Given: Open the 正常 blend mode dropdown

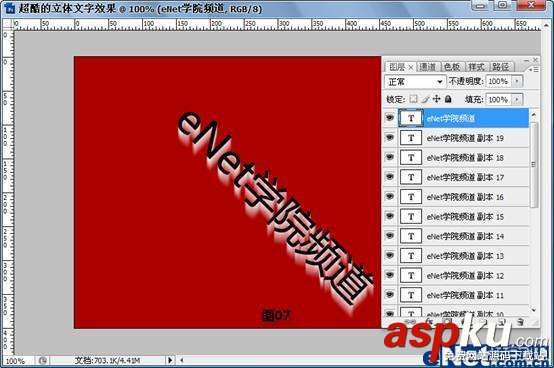Looking at the screenshot, I should [x=415, y=82].
